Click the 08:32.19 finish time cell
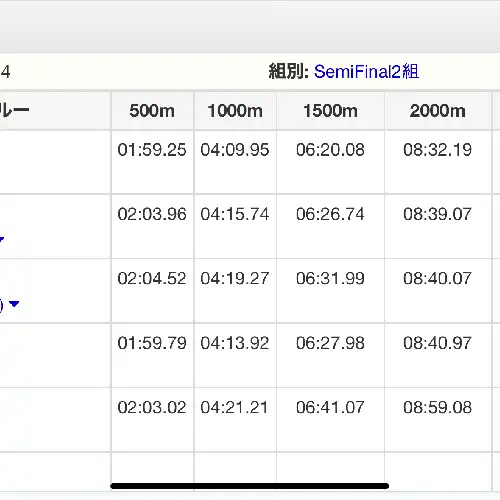The width and height of the screenshot is (500, 500). coord(438,150)
